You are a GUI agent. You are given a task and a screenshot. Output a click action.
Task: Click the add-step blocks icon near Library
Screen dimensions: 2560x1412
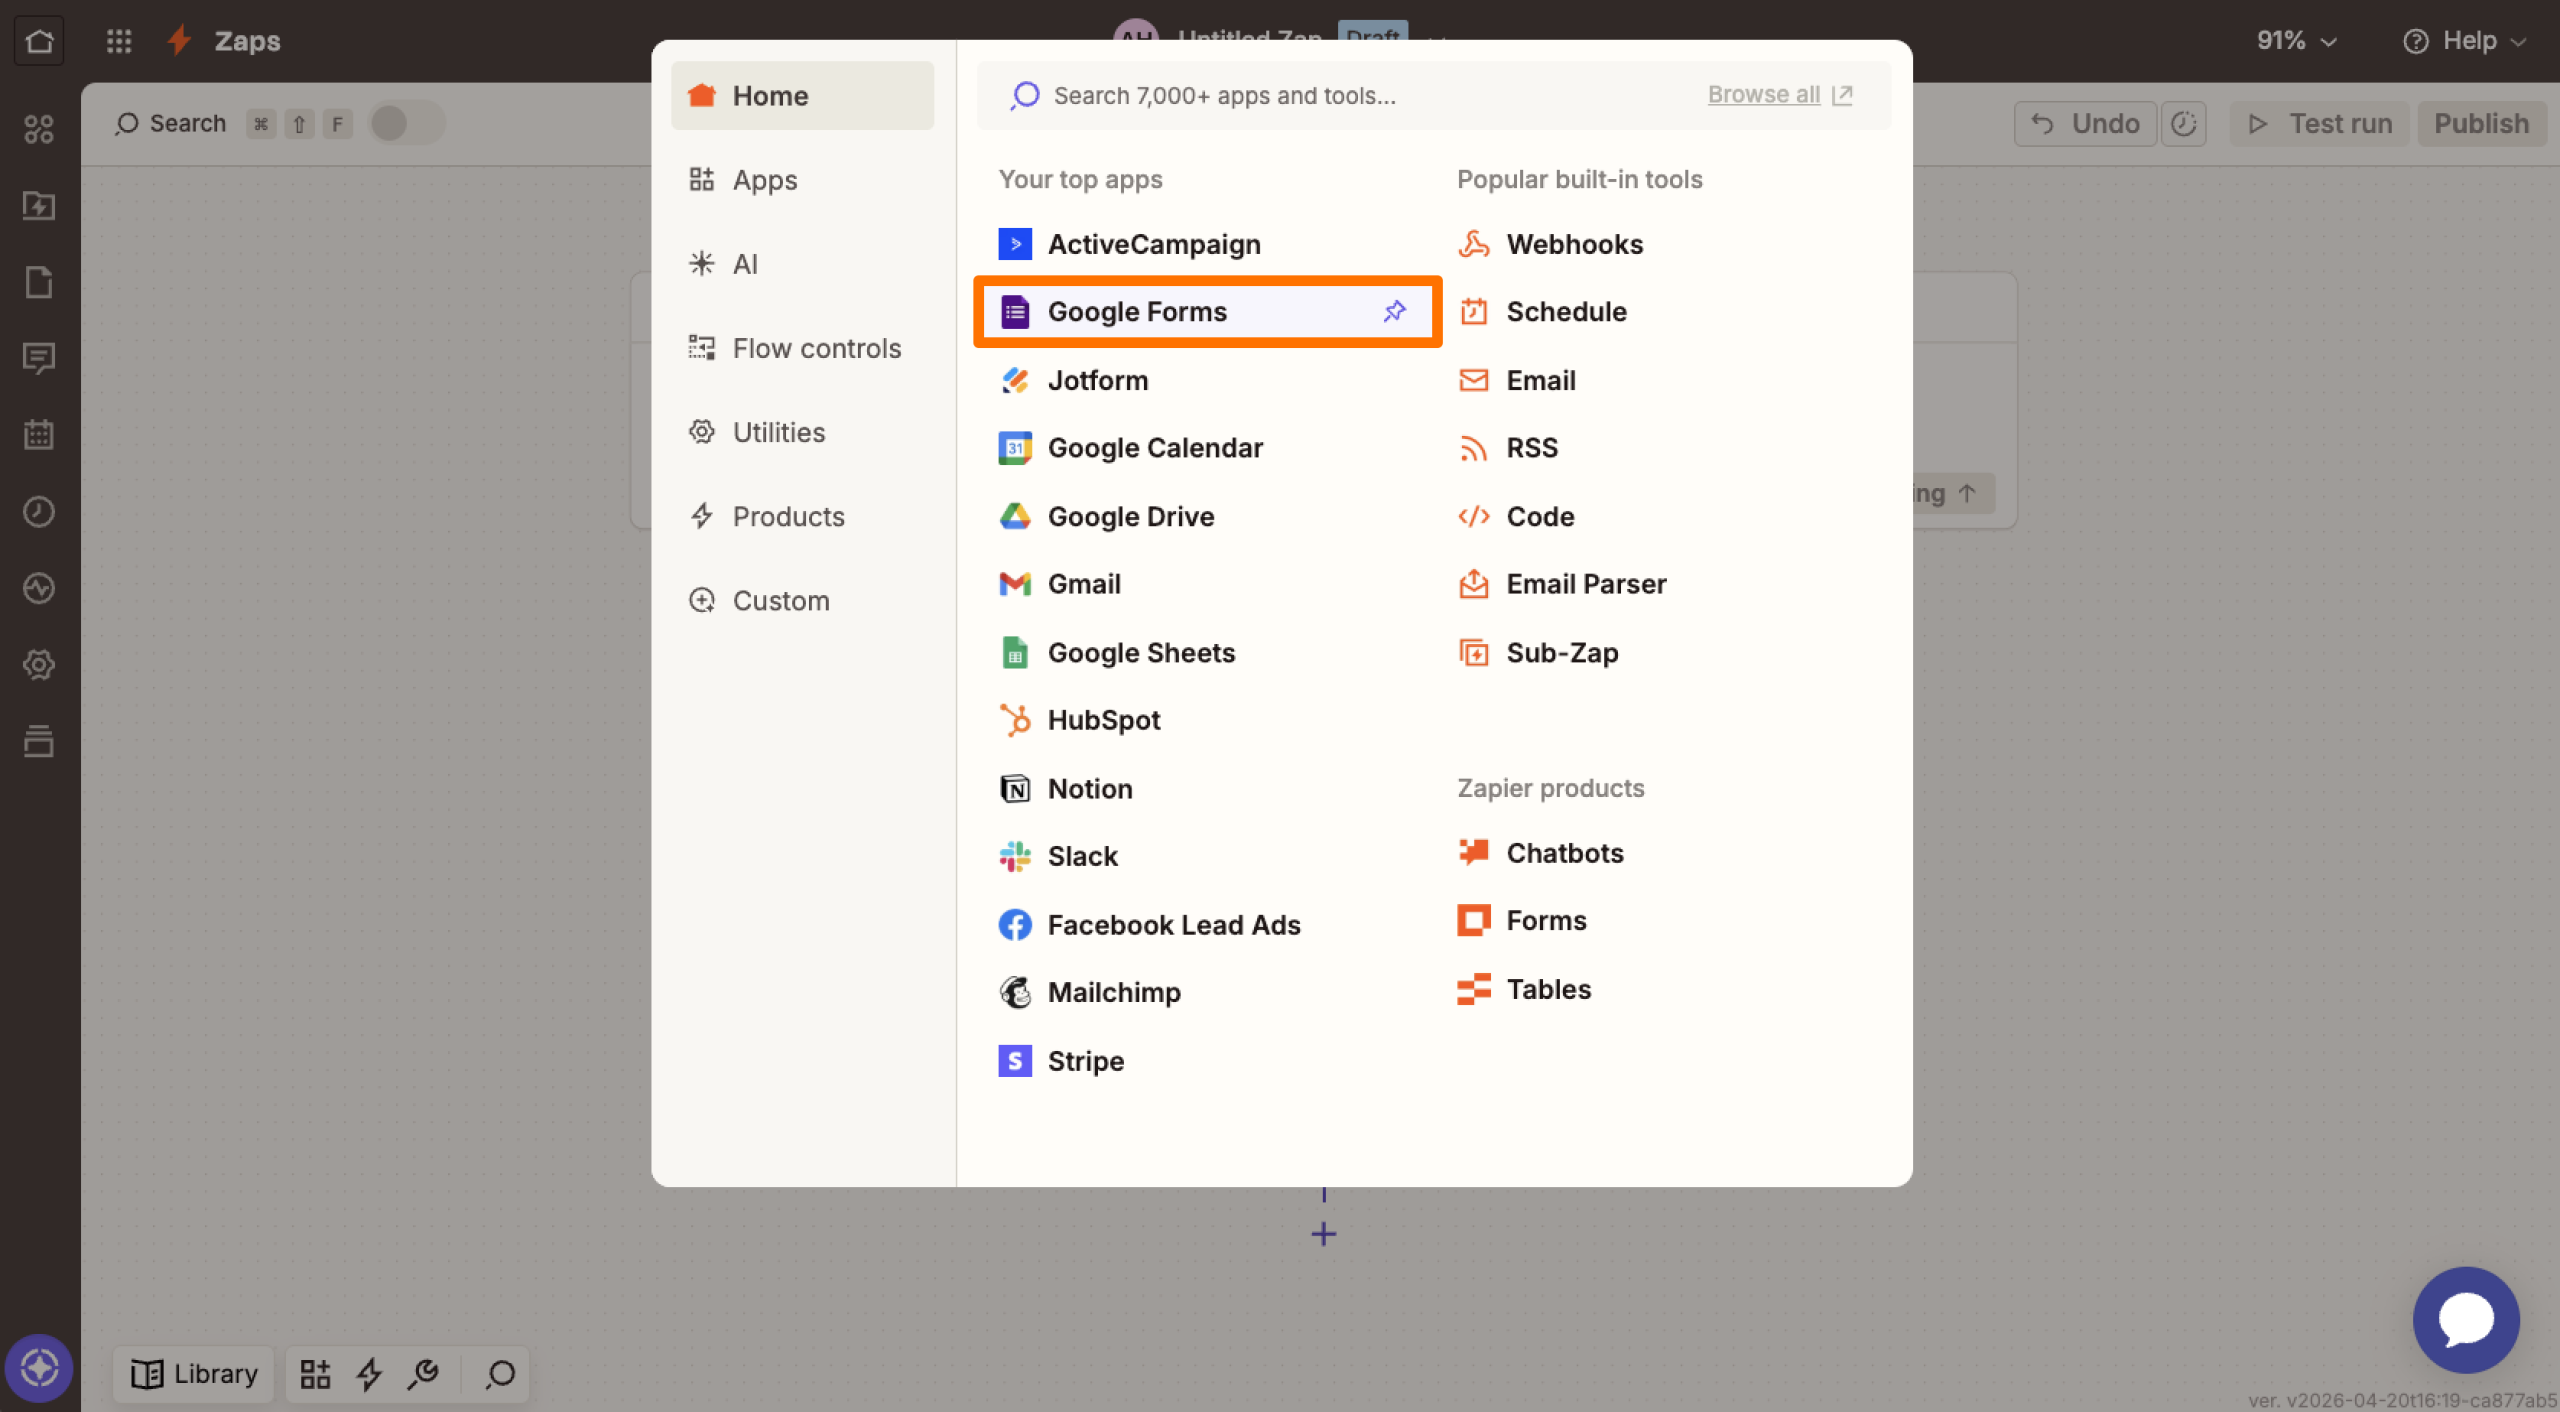314,1374
